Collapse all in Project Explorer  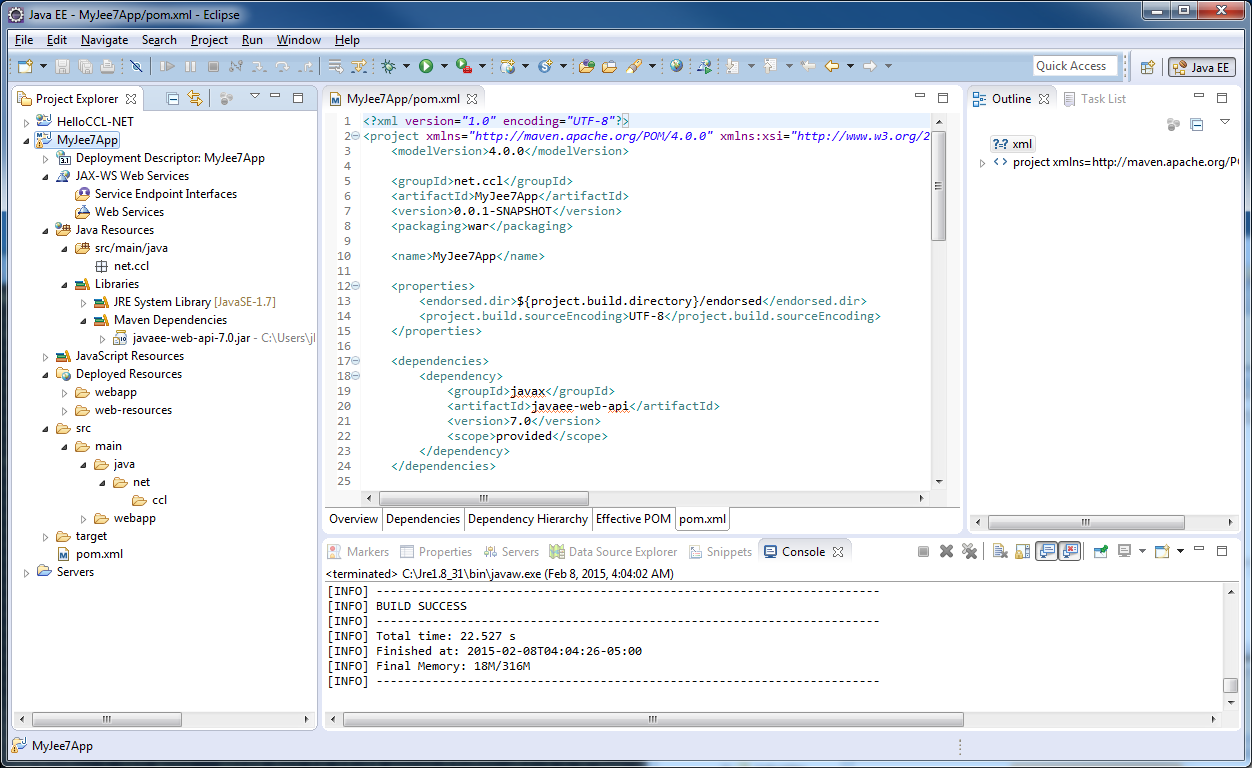[x=173, y=98]
